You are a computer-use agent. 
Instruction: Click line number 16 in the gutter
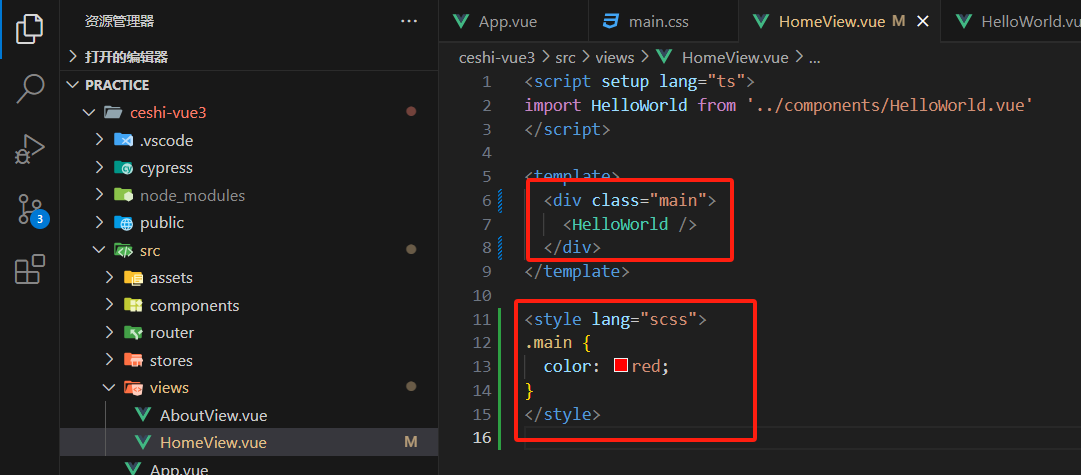tap(482, 438)
